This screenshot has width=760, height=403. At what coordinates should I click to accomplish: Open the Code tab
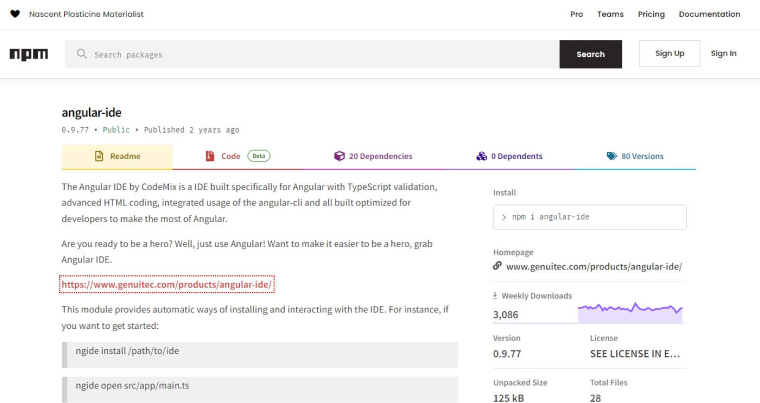238,157
